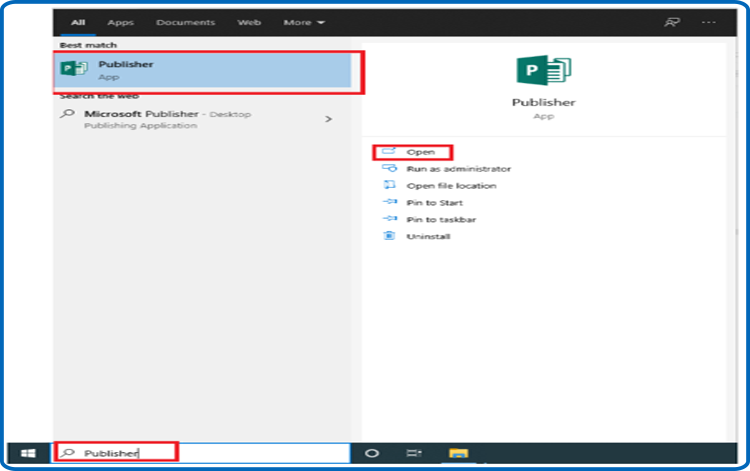This screenshot has width=750, height=471.
Task: Switch to the Web search tab
Action: [x=249, y=22]
